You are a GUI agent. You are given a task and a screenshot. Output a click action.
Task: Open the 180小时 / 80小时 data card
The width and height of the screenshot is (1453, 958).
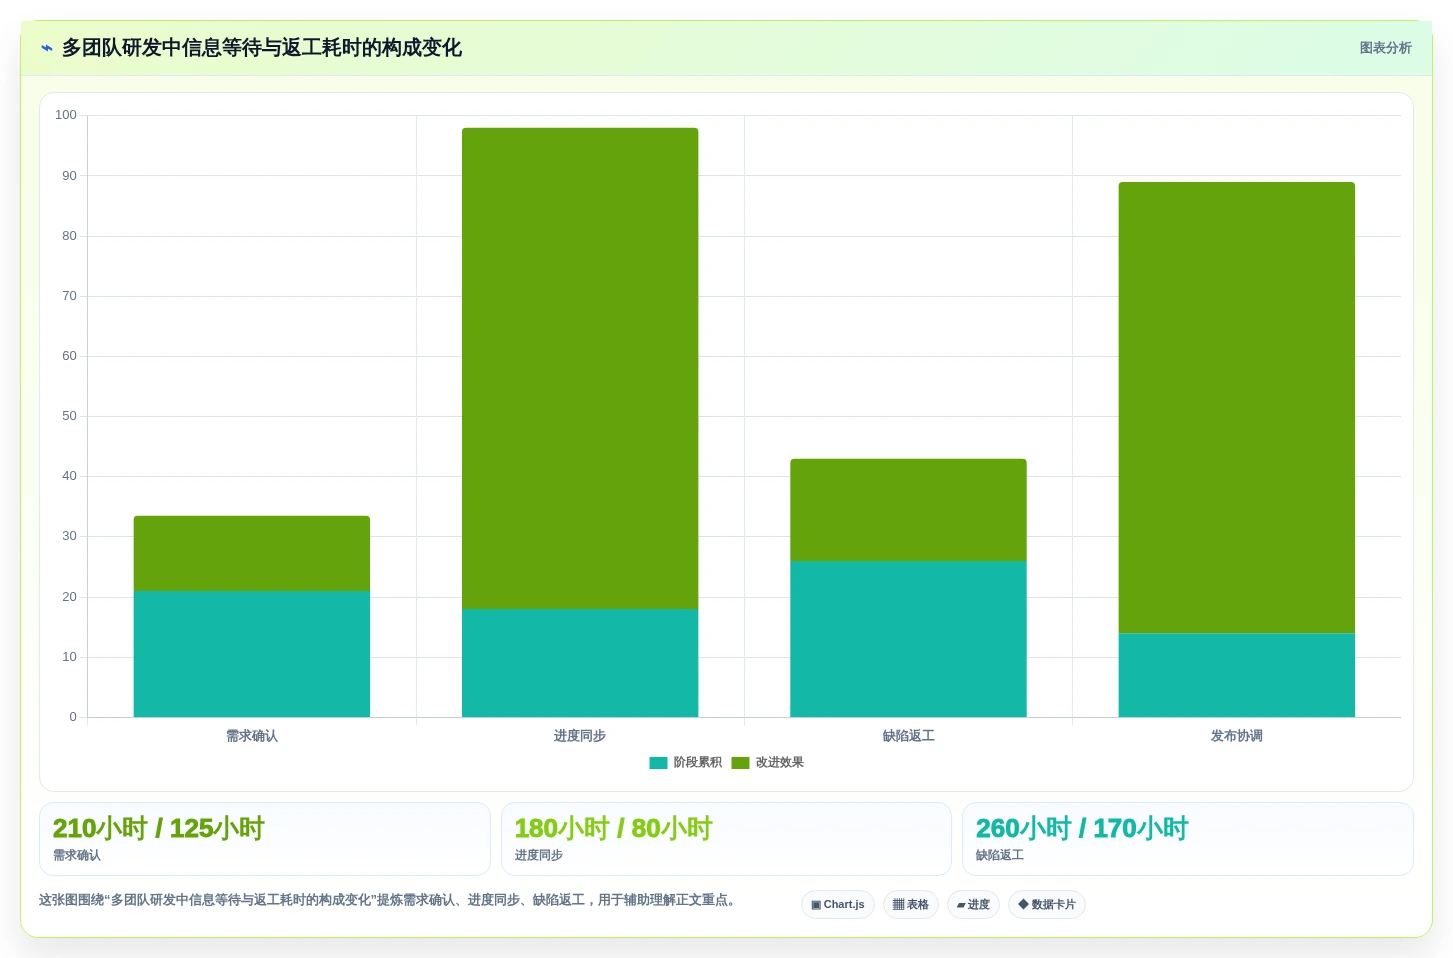[726, 839]
